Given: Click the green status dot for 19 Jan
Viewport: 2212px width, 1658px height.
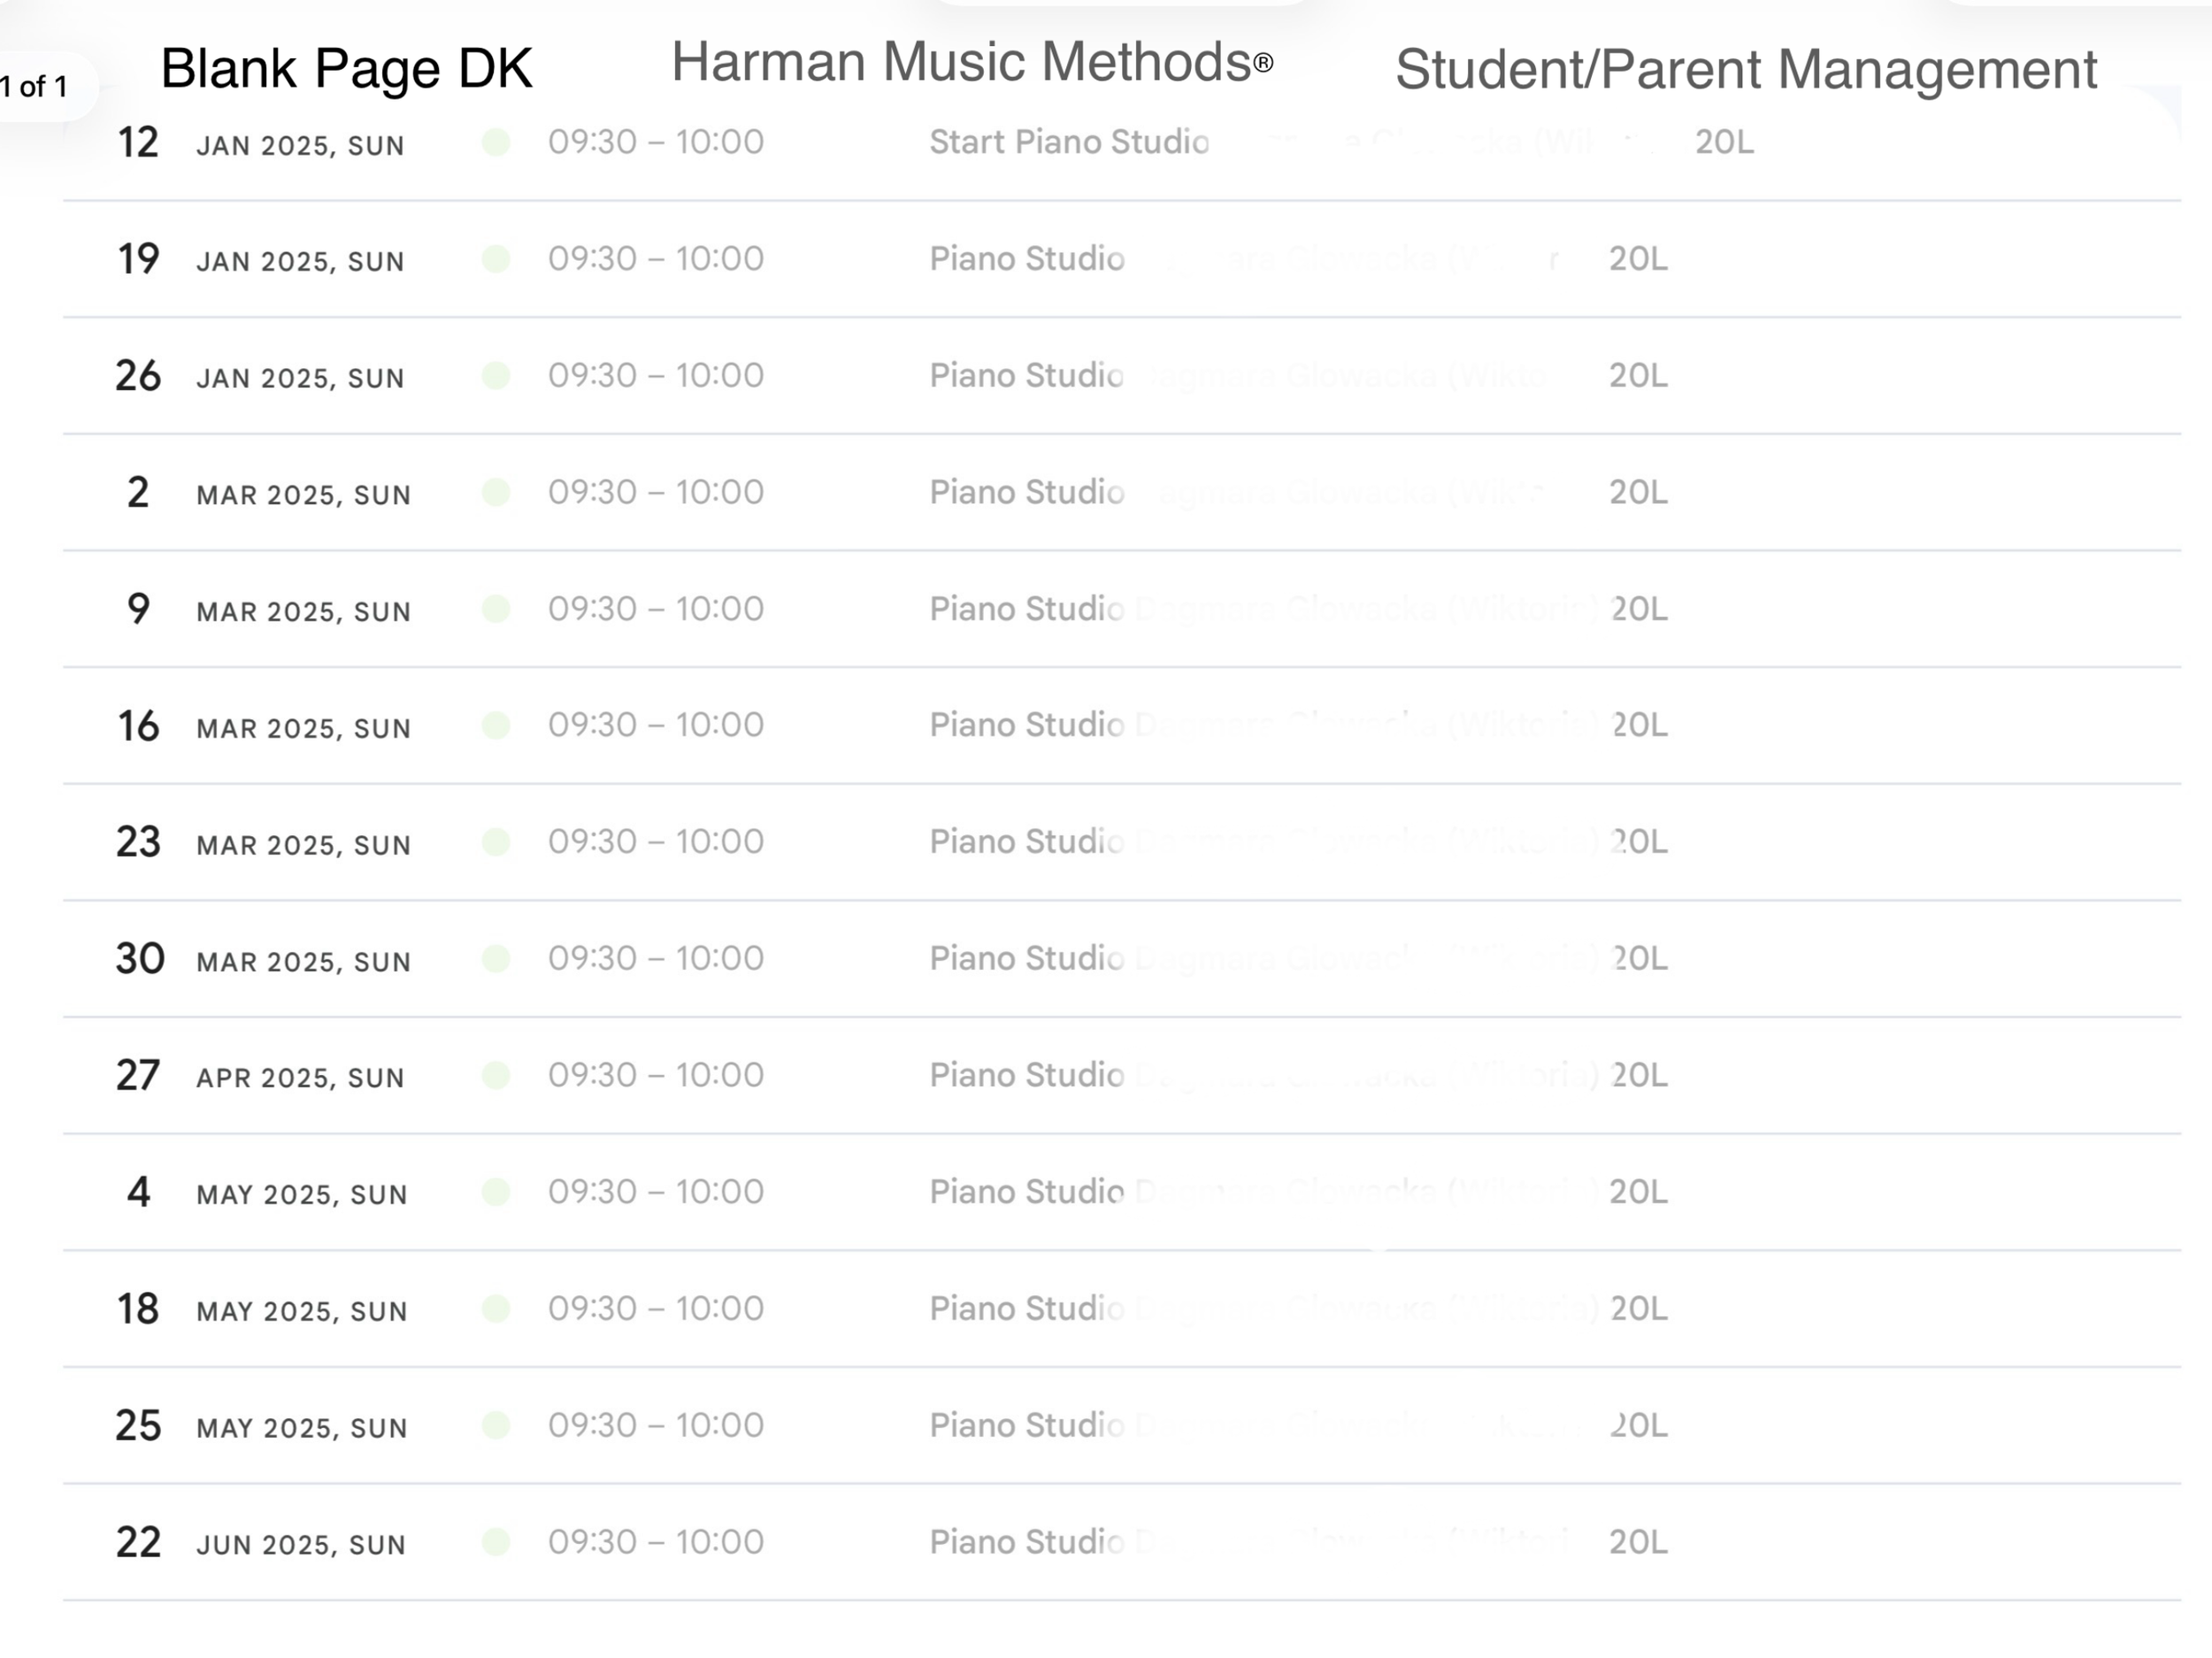Looking at the screenshot, I should (496, 259).
